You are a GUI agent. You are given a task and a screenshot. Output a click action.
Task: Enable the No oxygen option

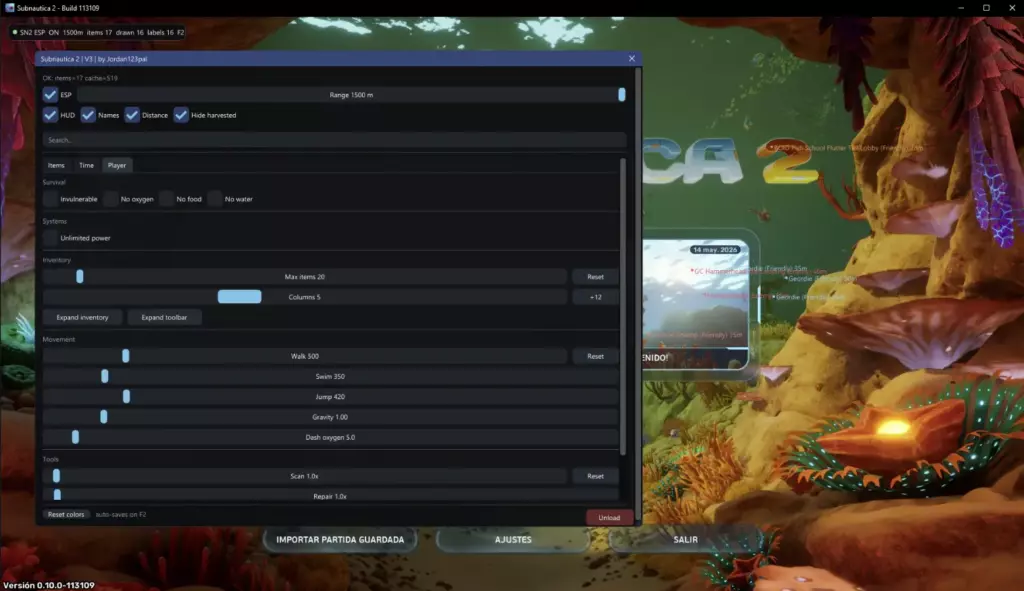point(110,199)
